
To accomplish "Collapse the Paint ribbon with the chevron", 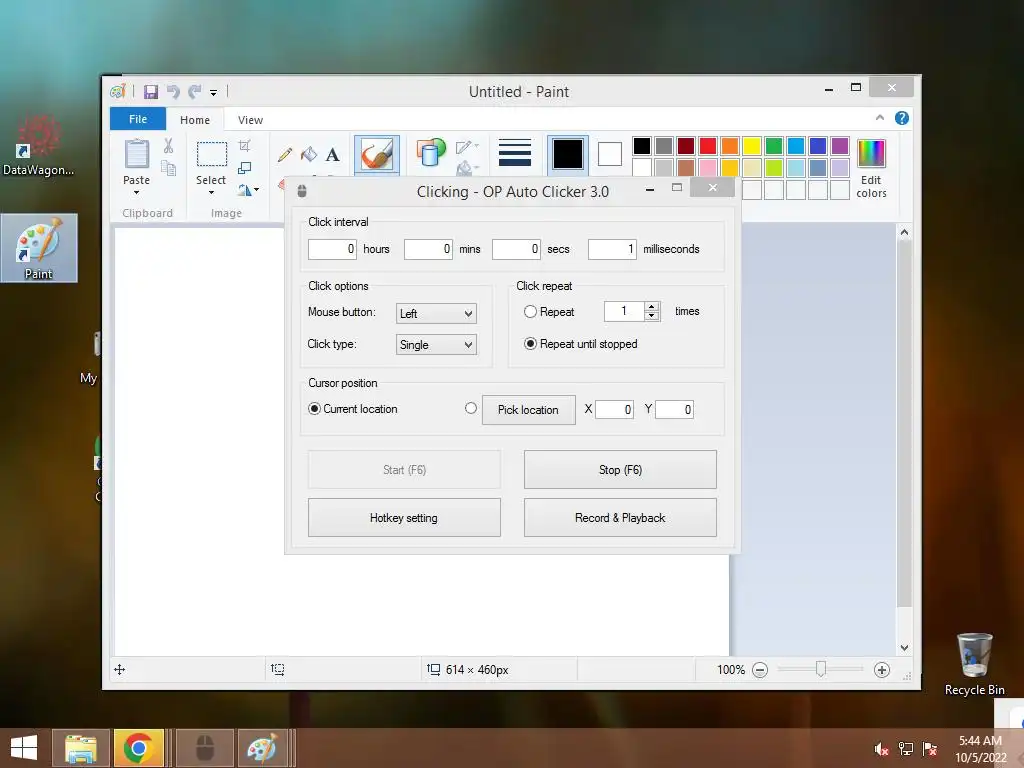I will tap(880, 118).
